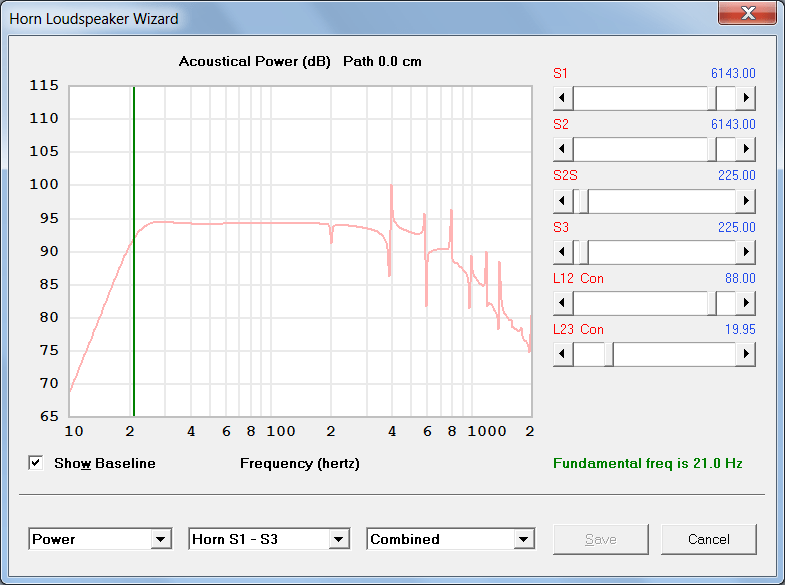Click the L23 Con value 19.95
The image size is (785, 585).
(740, 329)
